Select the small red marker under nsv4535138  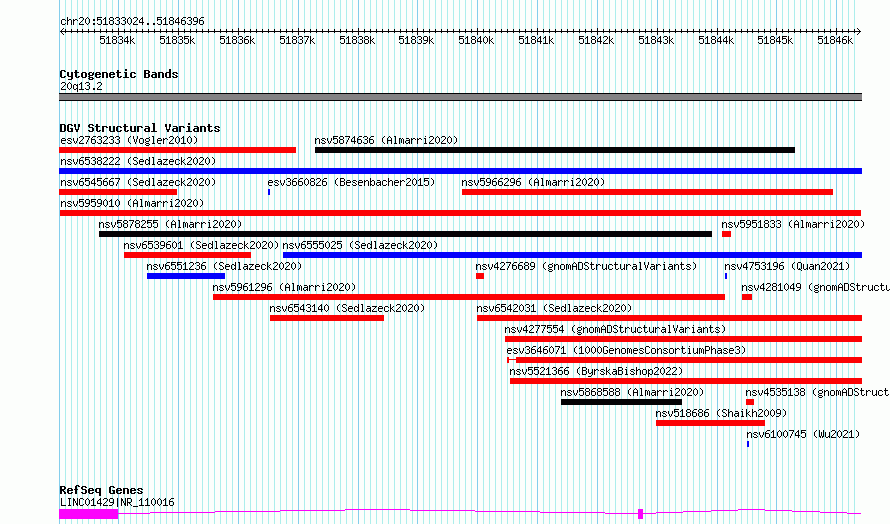750,402
